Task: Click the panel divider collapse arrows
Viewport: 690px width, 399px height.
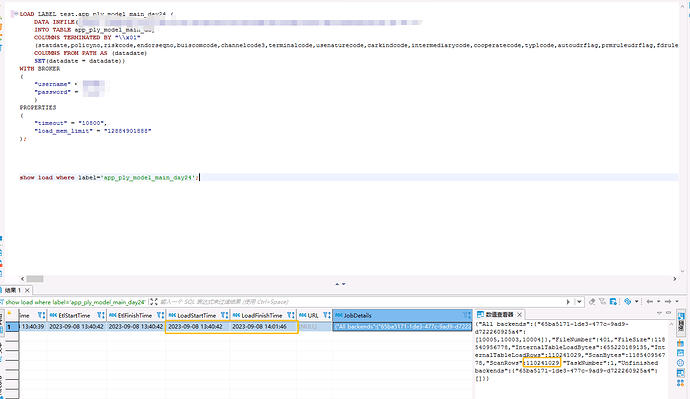Action: (x=340, y=284)
